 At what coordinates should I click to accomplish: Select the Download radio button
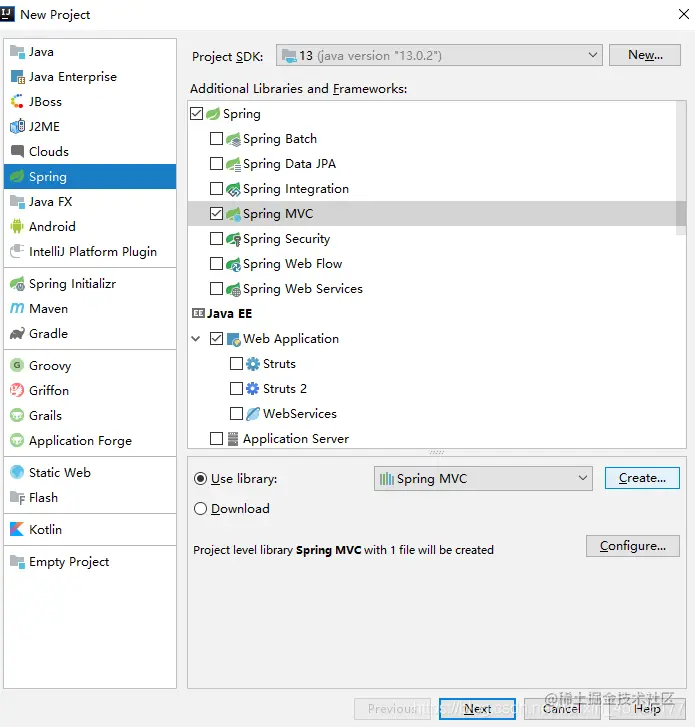pyautogui.click(x=200, y=509)
